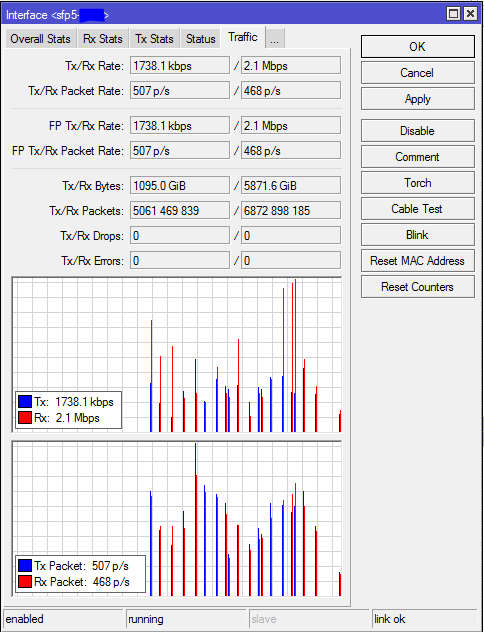Disable the sfp5 interface
The width and height of the screenshot is (484, 632).
pos(418,131)
